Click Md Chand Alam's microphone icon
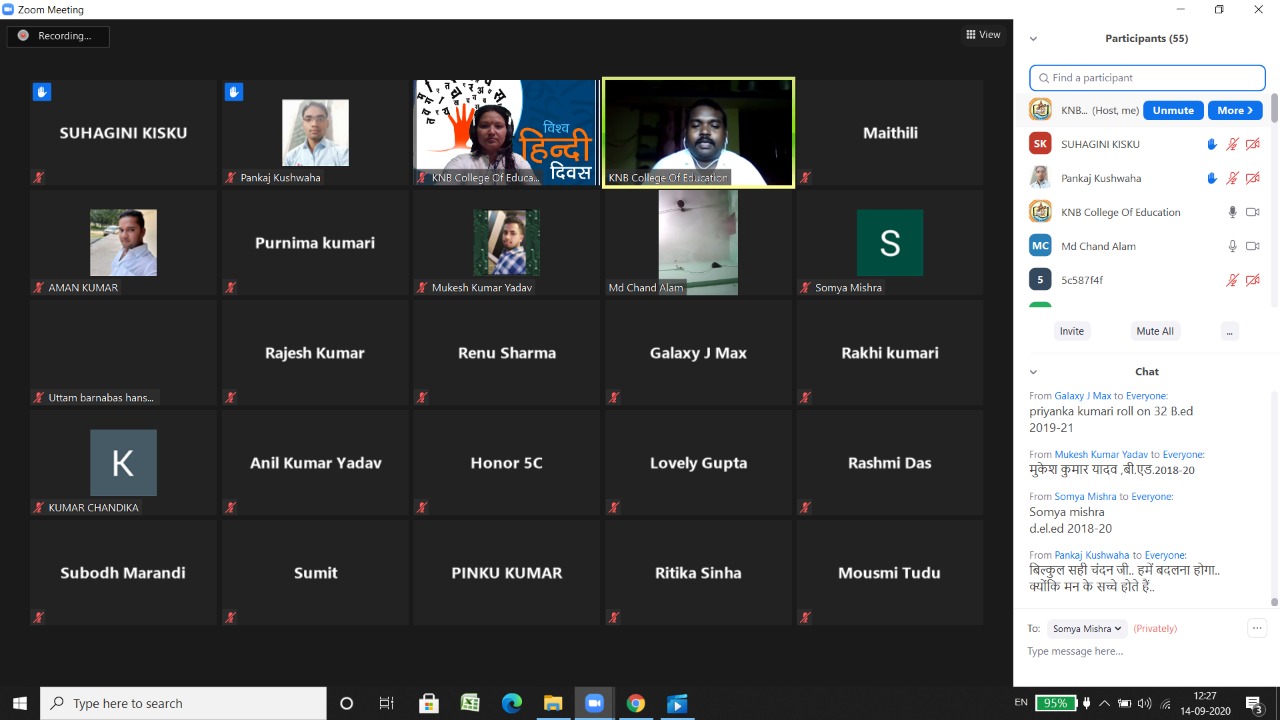The height and width of the screenshot is (720, 1280). point(1232,246)
